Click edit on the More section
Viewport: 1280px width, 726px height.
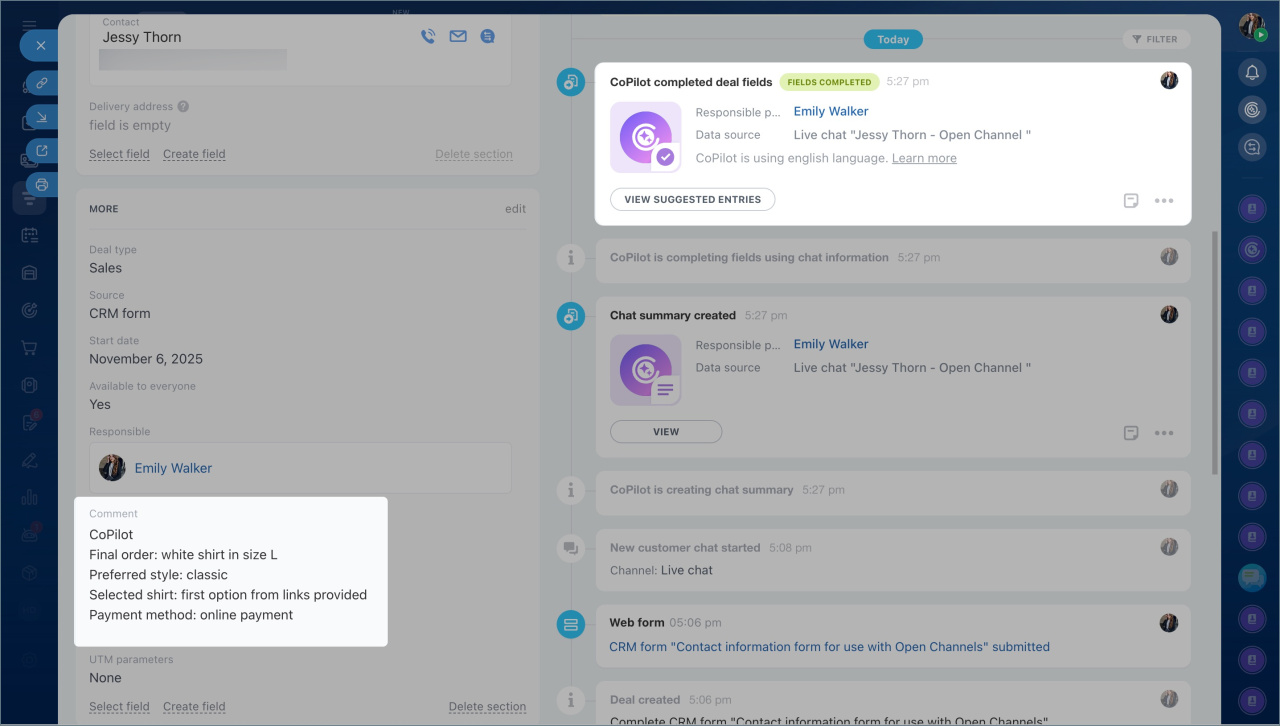tap(515, 209)
